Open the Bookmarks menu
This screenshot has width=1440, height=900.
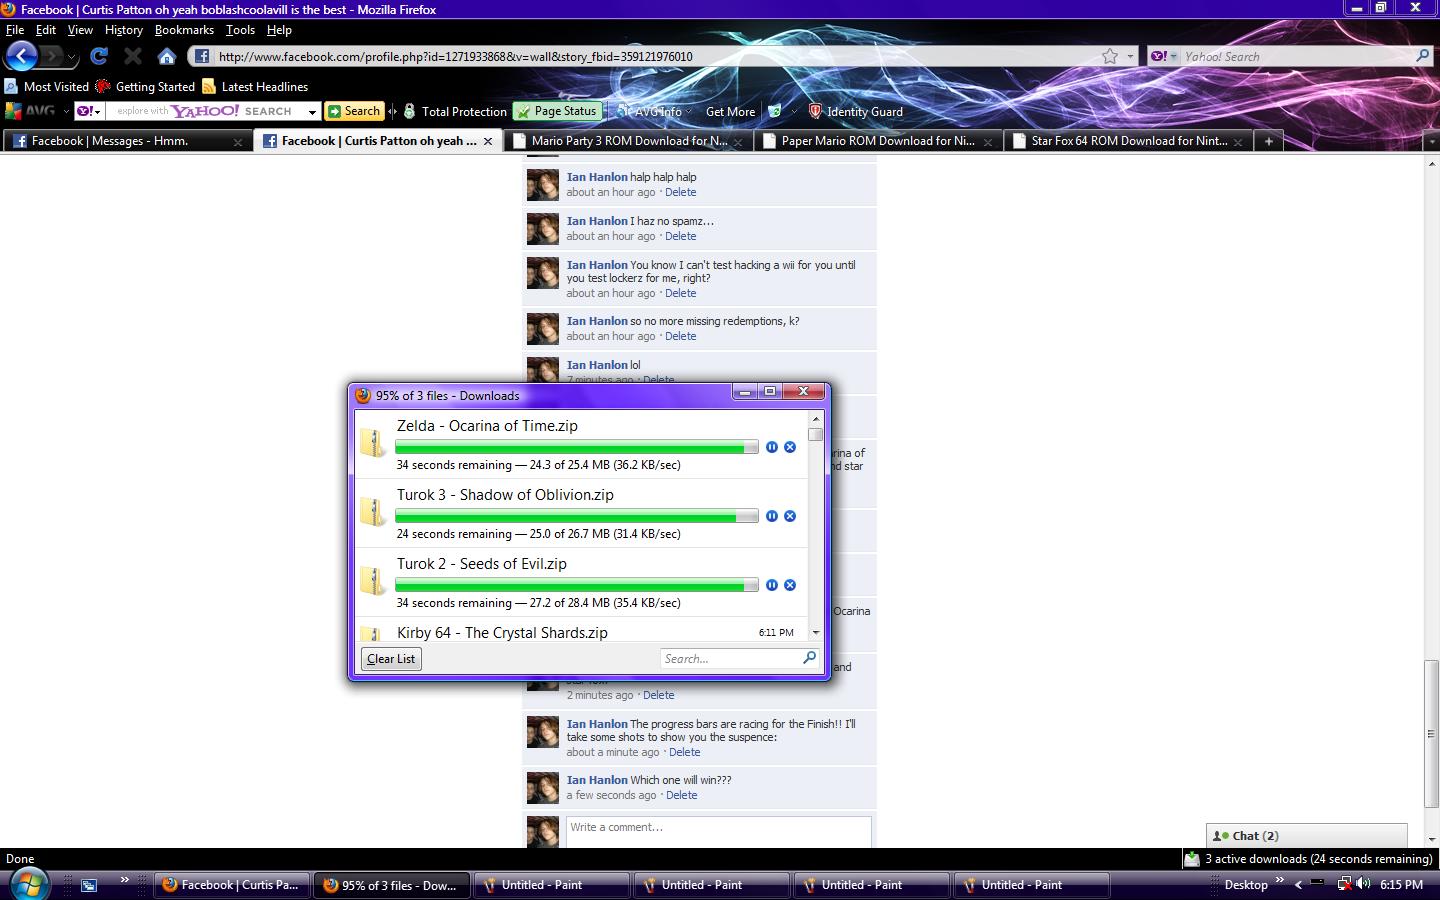(x=184, y=30)
